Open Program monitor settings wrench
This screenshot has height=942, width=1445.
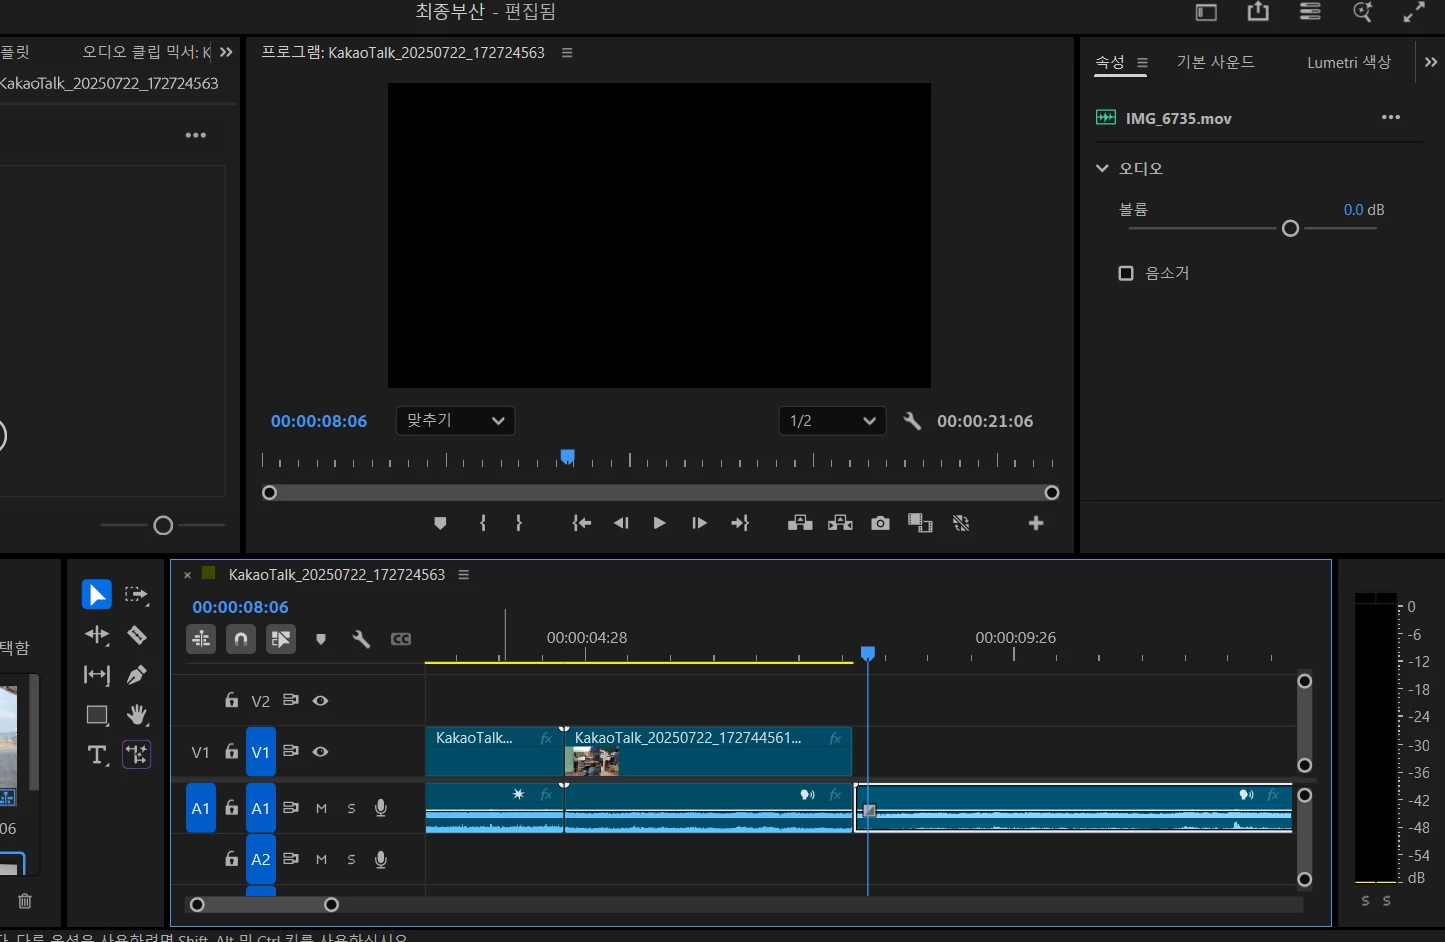[912, 421]
